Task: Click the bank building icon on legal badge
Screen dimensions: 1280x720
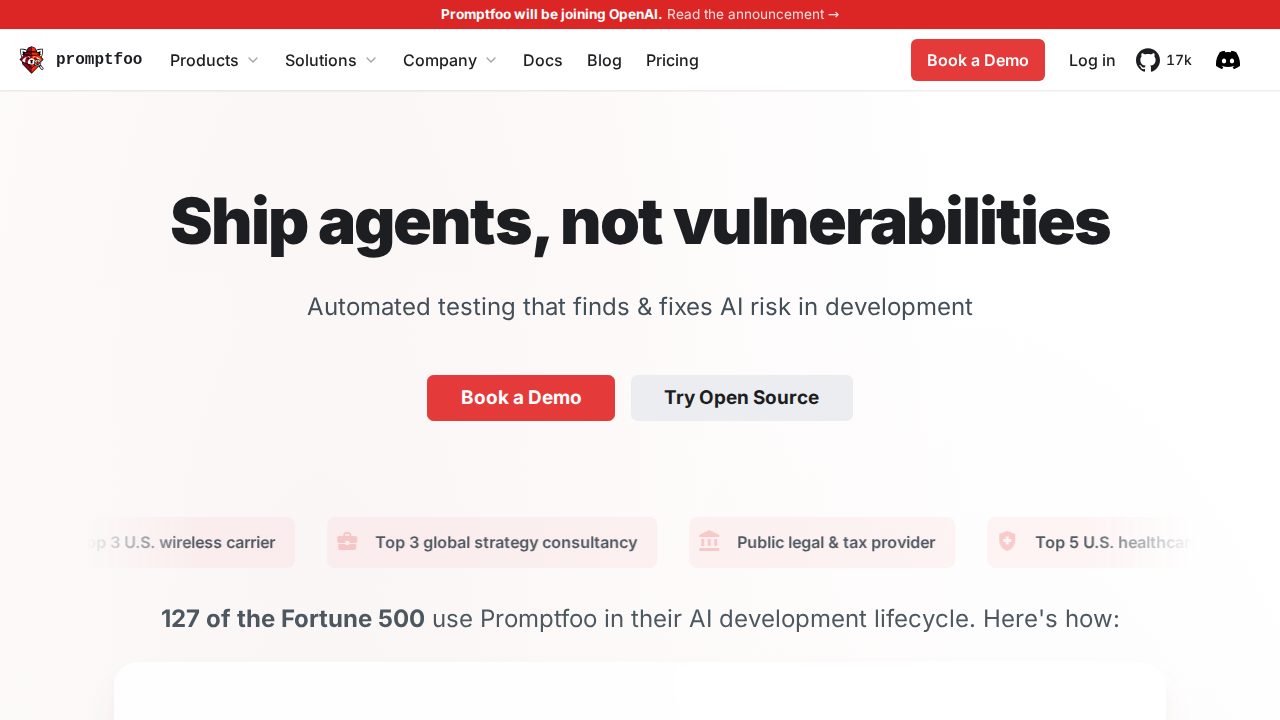Action: pyautogui.click(x=709, y=542)
